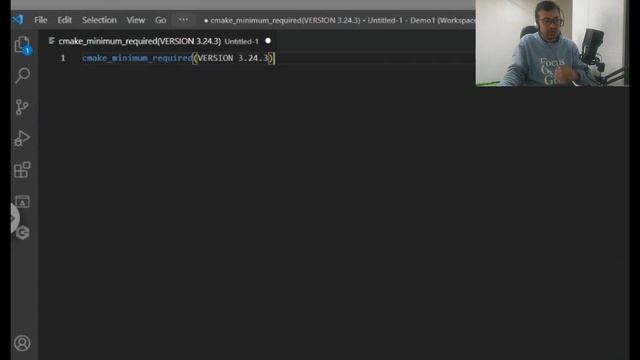Screen dimensions: 640x360
Task: Open Run and Debug view
Action: 22,138
